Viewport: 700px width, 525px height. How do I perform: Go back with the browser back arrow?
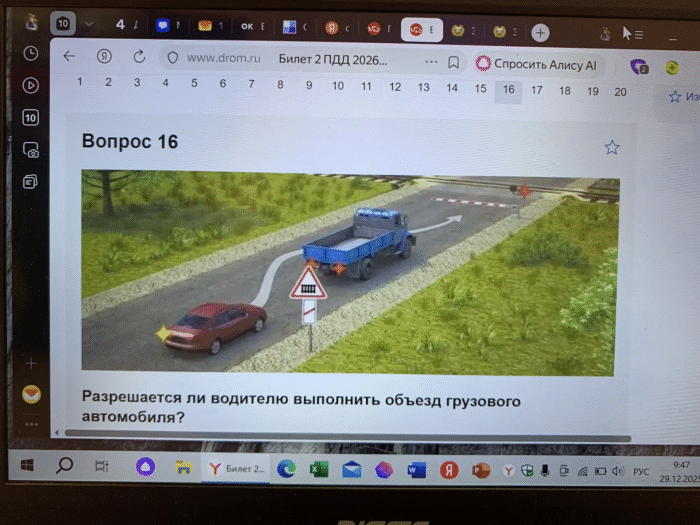pos(69,56)
